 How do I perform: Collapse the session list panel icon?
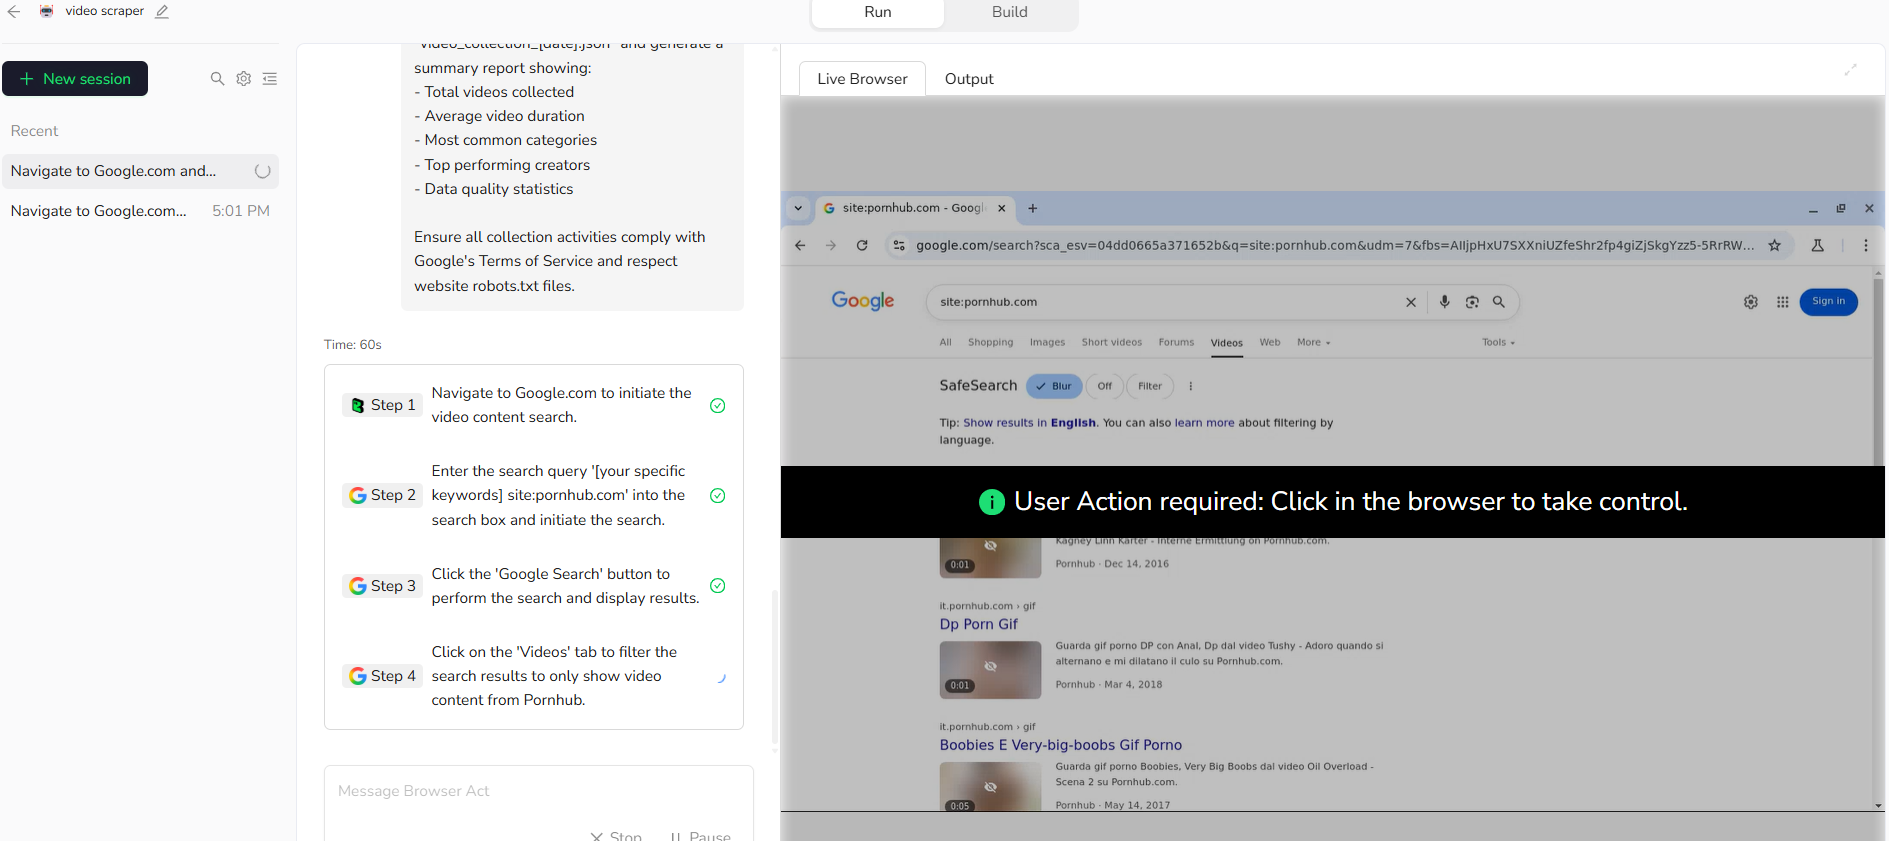[270, 79]
